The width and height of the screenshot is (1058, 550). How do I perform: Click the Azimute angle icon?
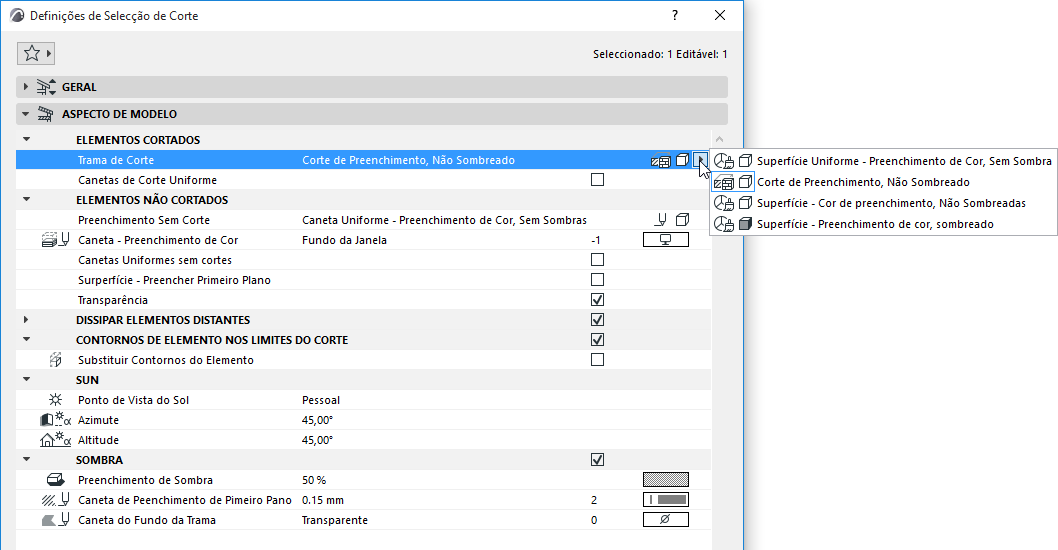[x=55, y=420]
